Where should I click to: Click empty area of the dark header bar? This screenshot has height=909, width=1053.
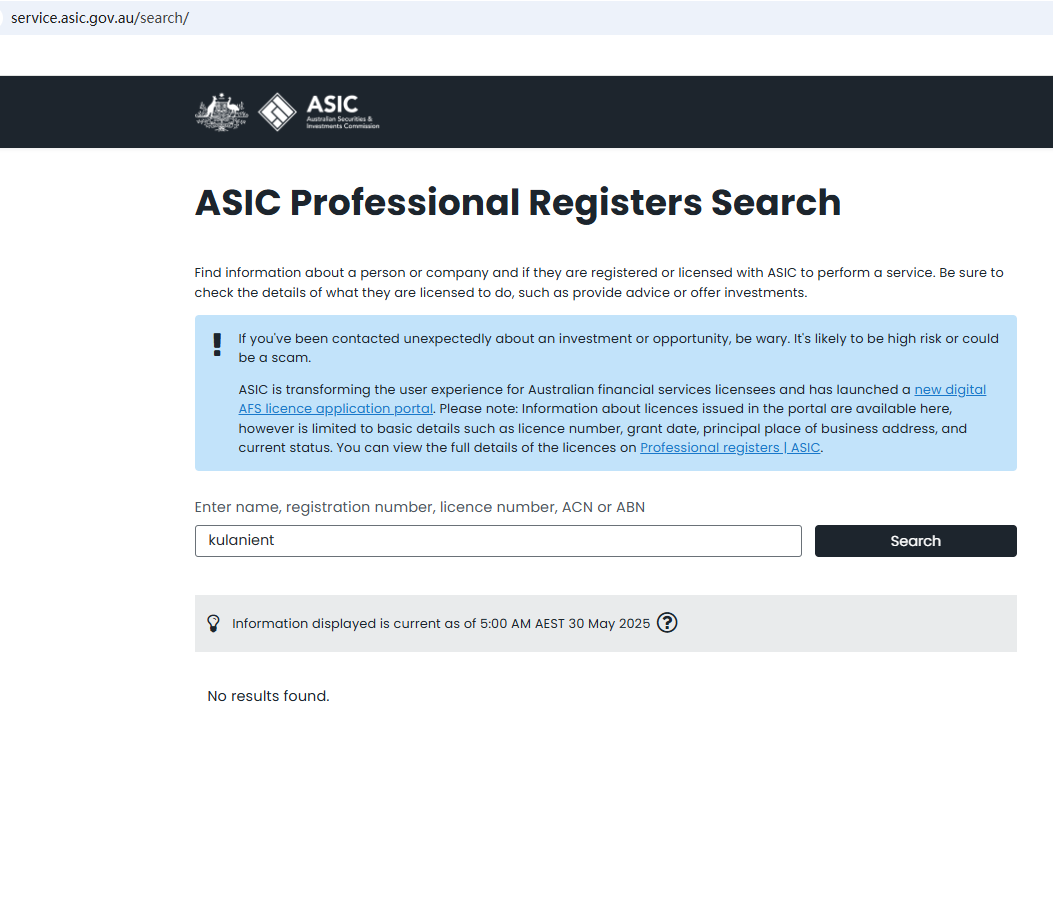[x=700, y=112]
